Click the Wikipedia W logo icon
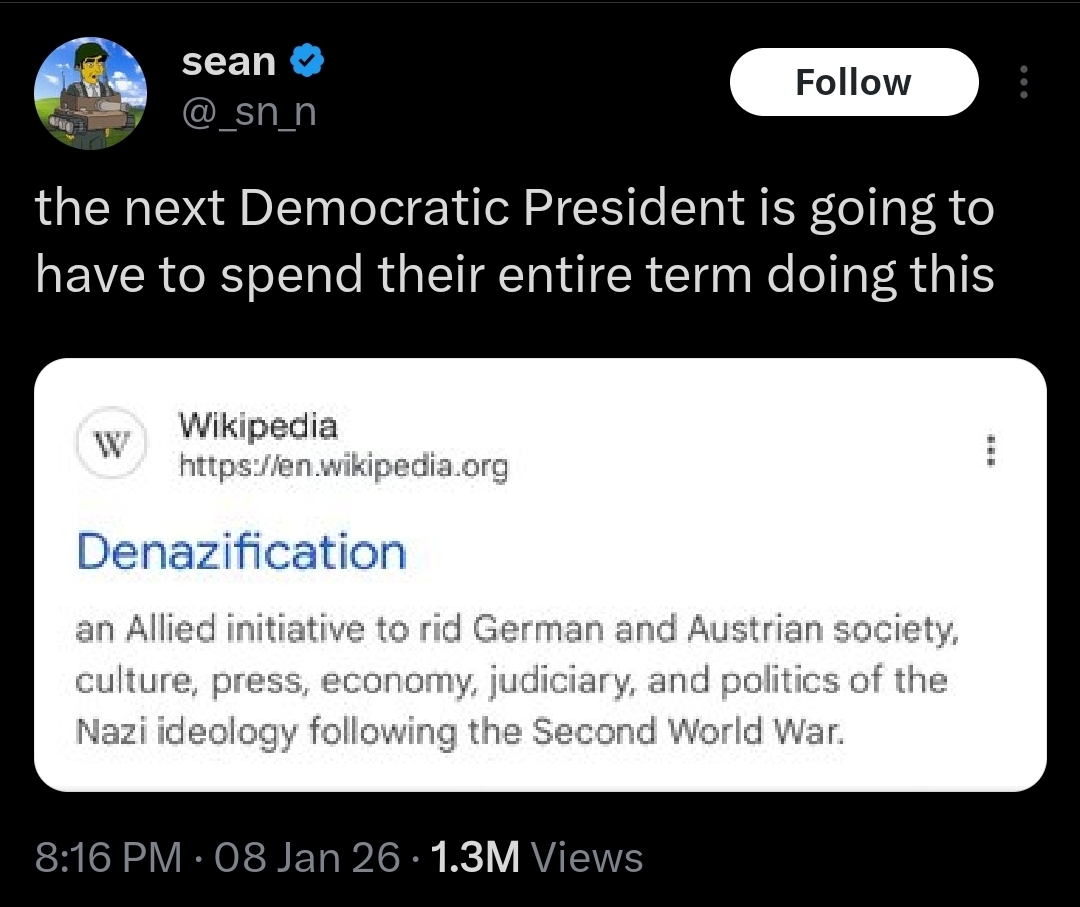This screenshot has width=1080, height=907. (112, 442)
